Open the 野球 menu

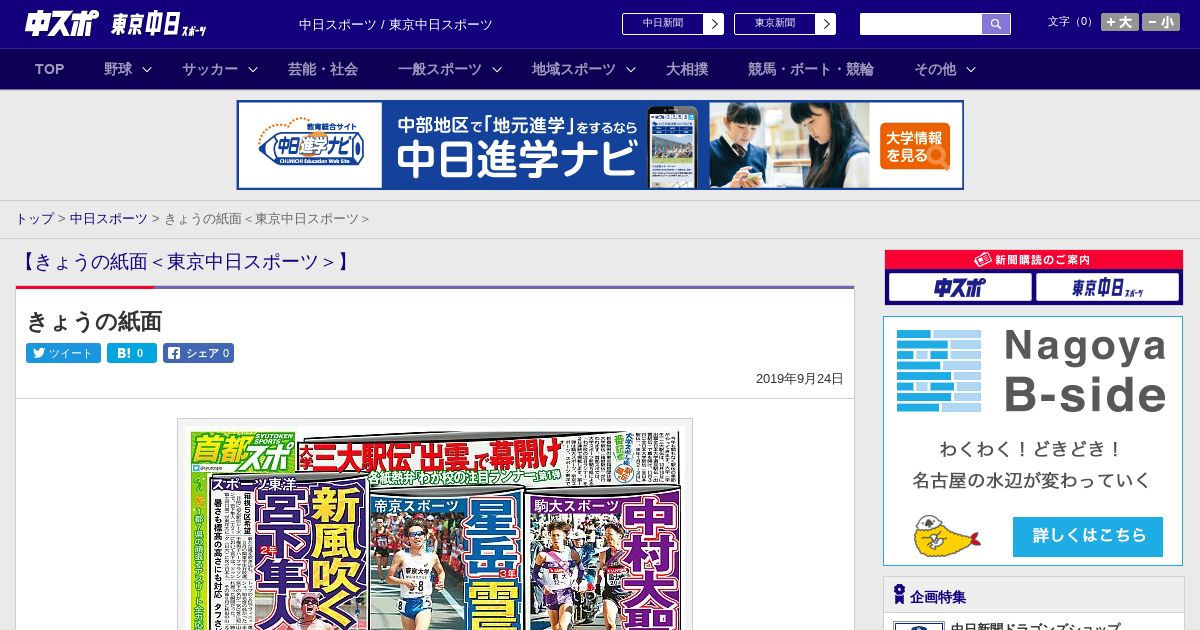pos(118,69)
